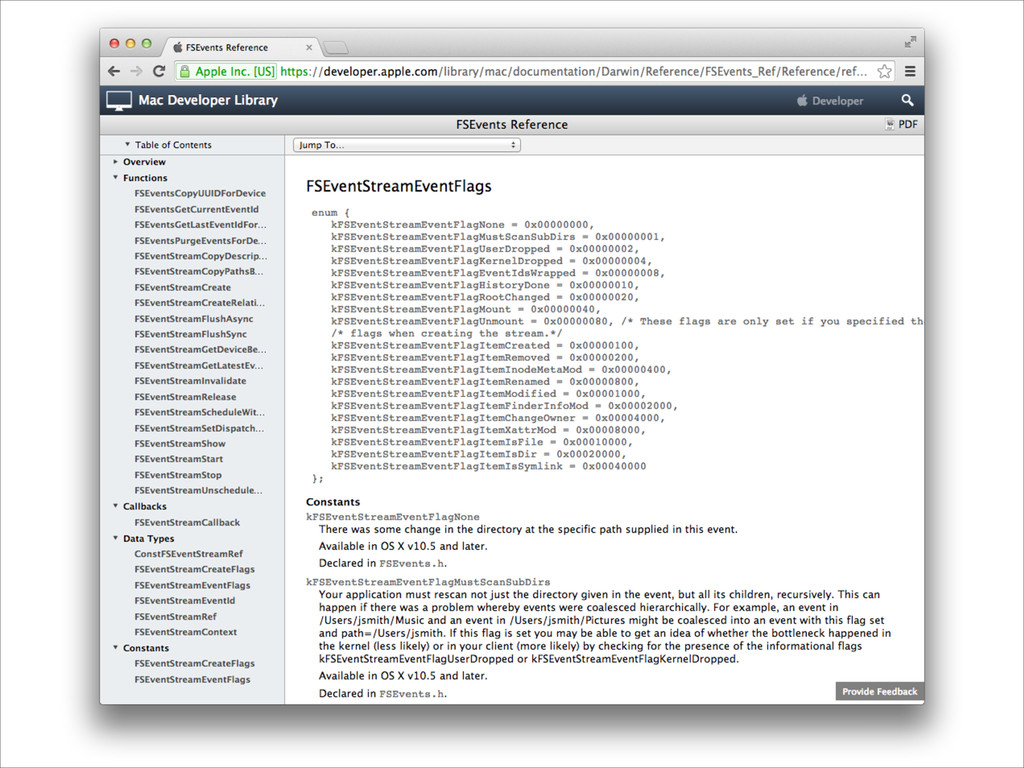The height and width of the screenshot is (768, 1024).
Task: Go to FSEventStreamFlushSync
Action: tap(191, 334)
